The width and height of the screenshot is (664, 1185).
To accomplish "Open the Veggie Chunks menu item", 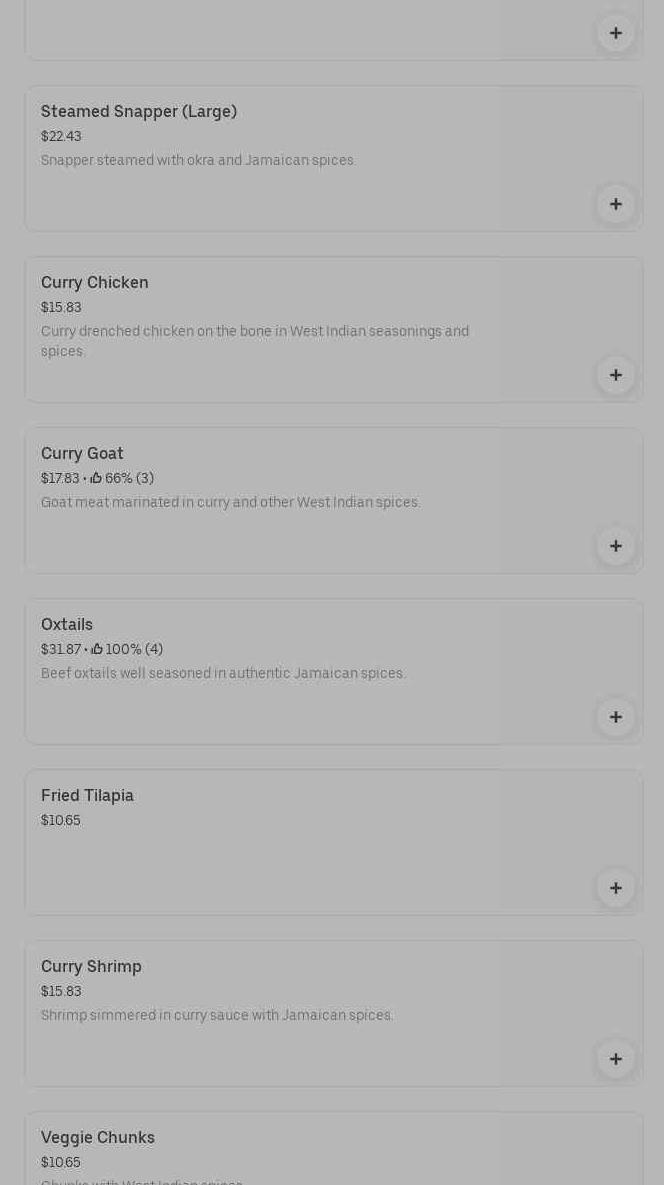I will (x=98, y=1138).
